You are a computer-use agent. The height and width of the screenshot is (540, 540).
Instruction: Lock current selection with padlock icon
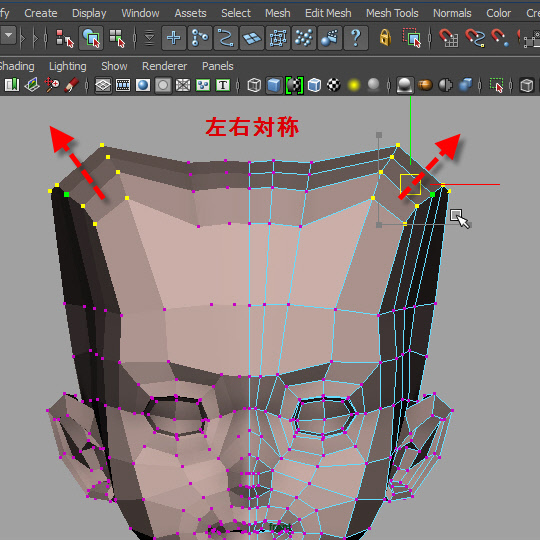385,37
